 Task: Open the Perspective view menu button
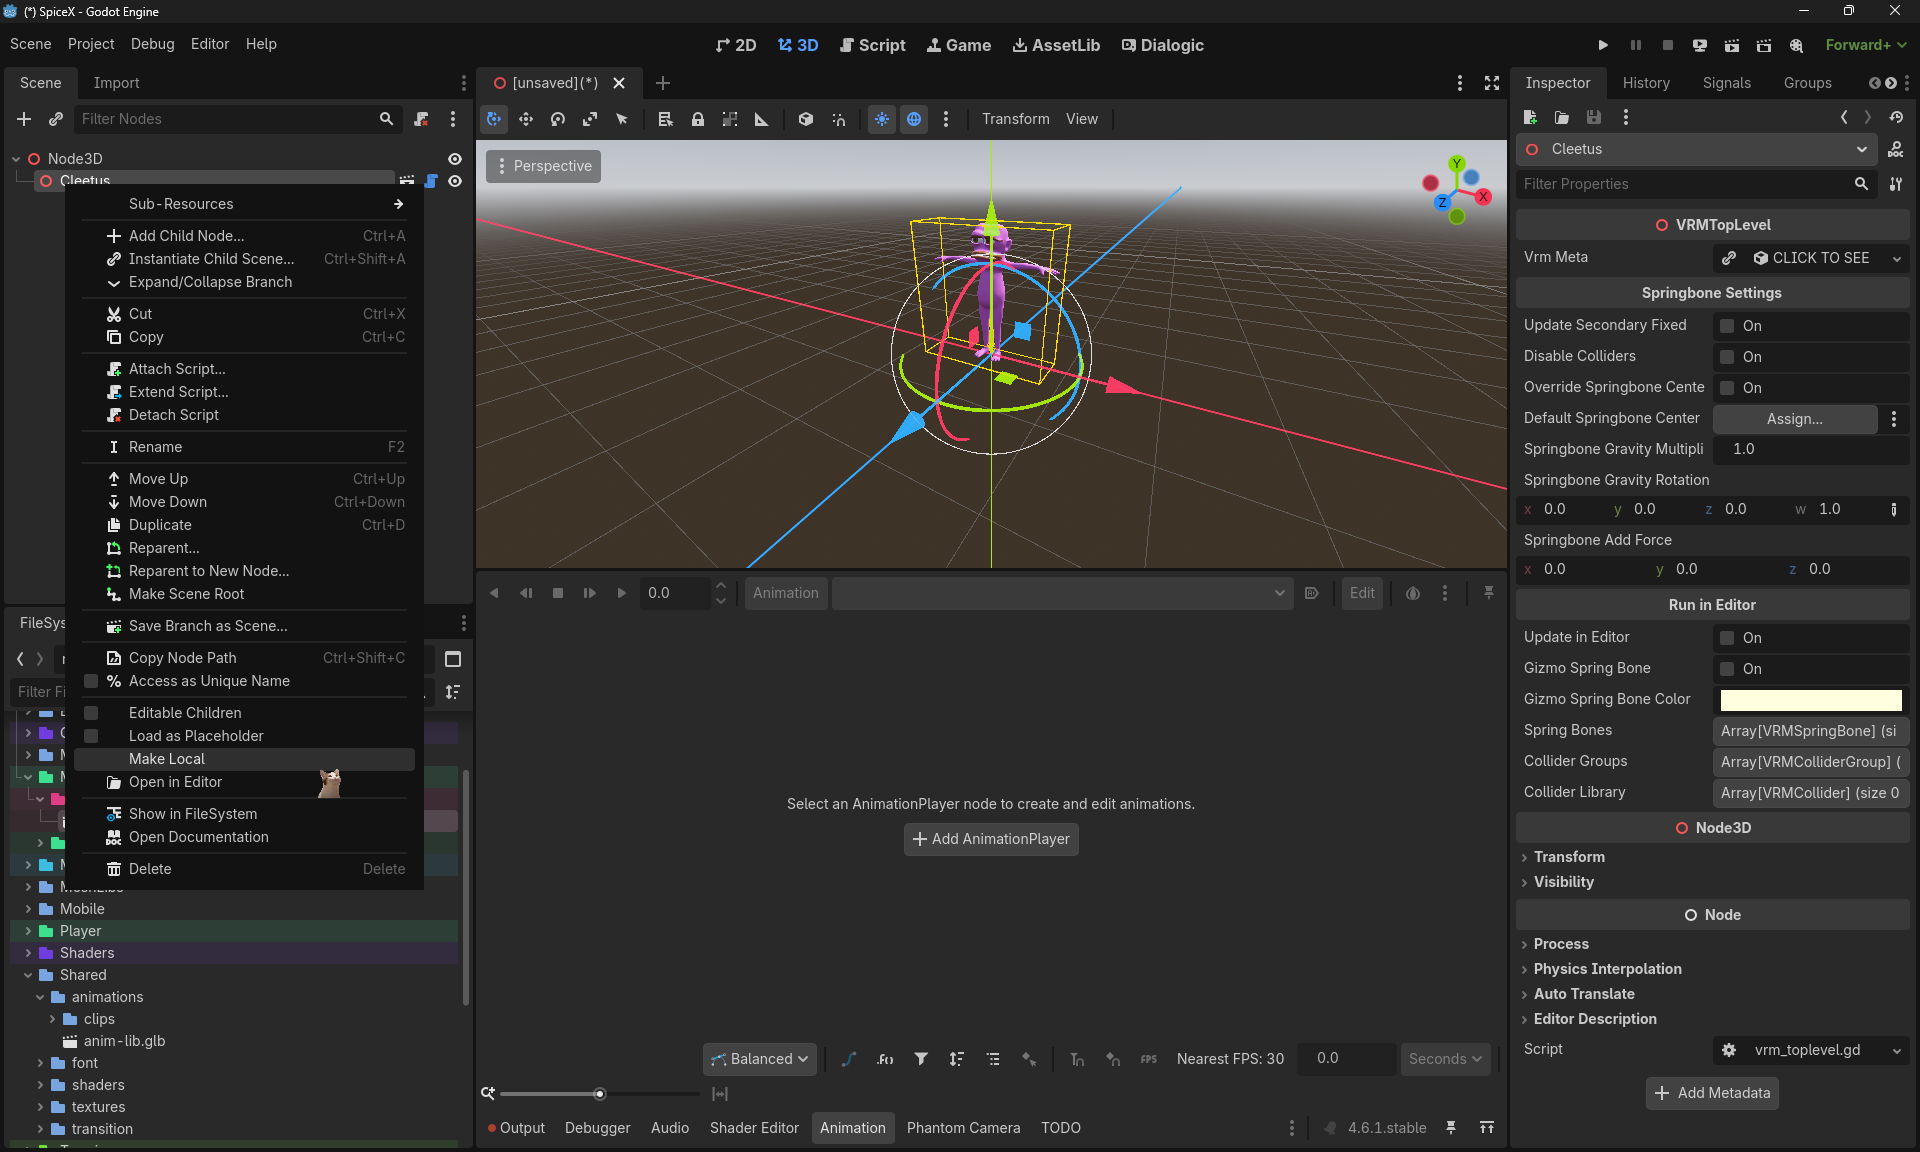544,166
